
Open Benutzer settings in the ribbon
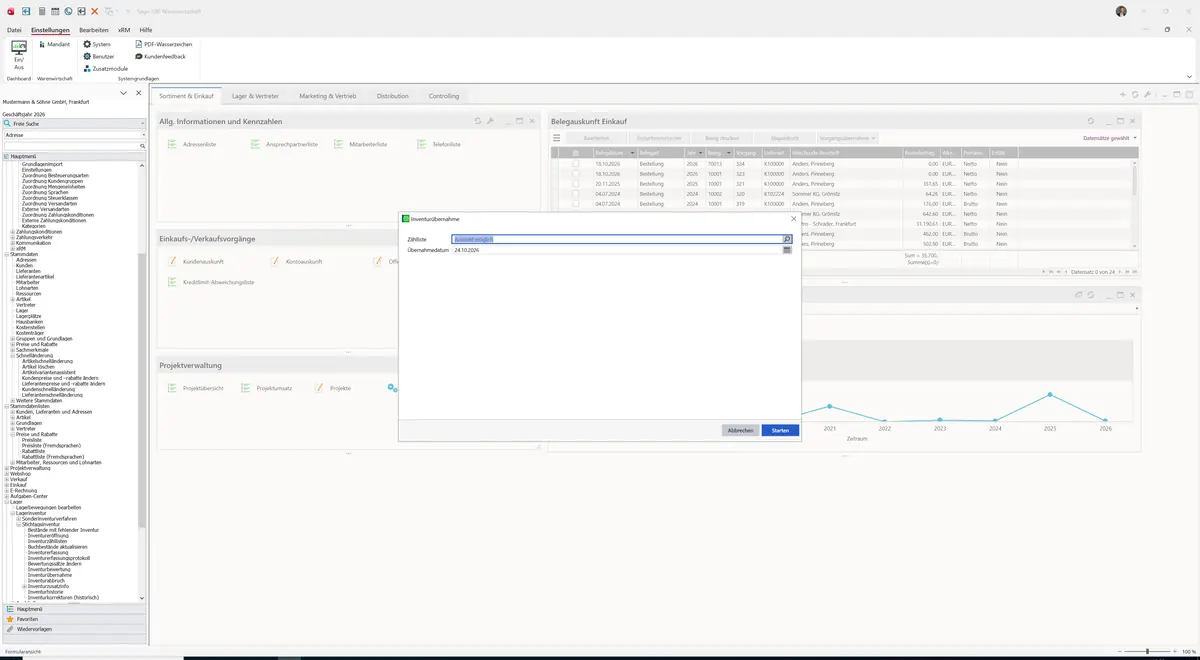click(x=98, y=56)
